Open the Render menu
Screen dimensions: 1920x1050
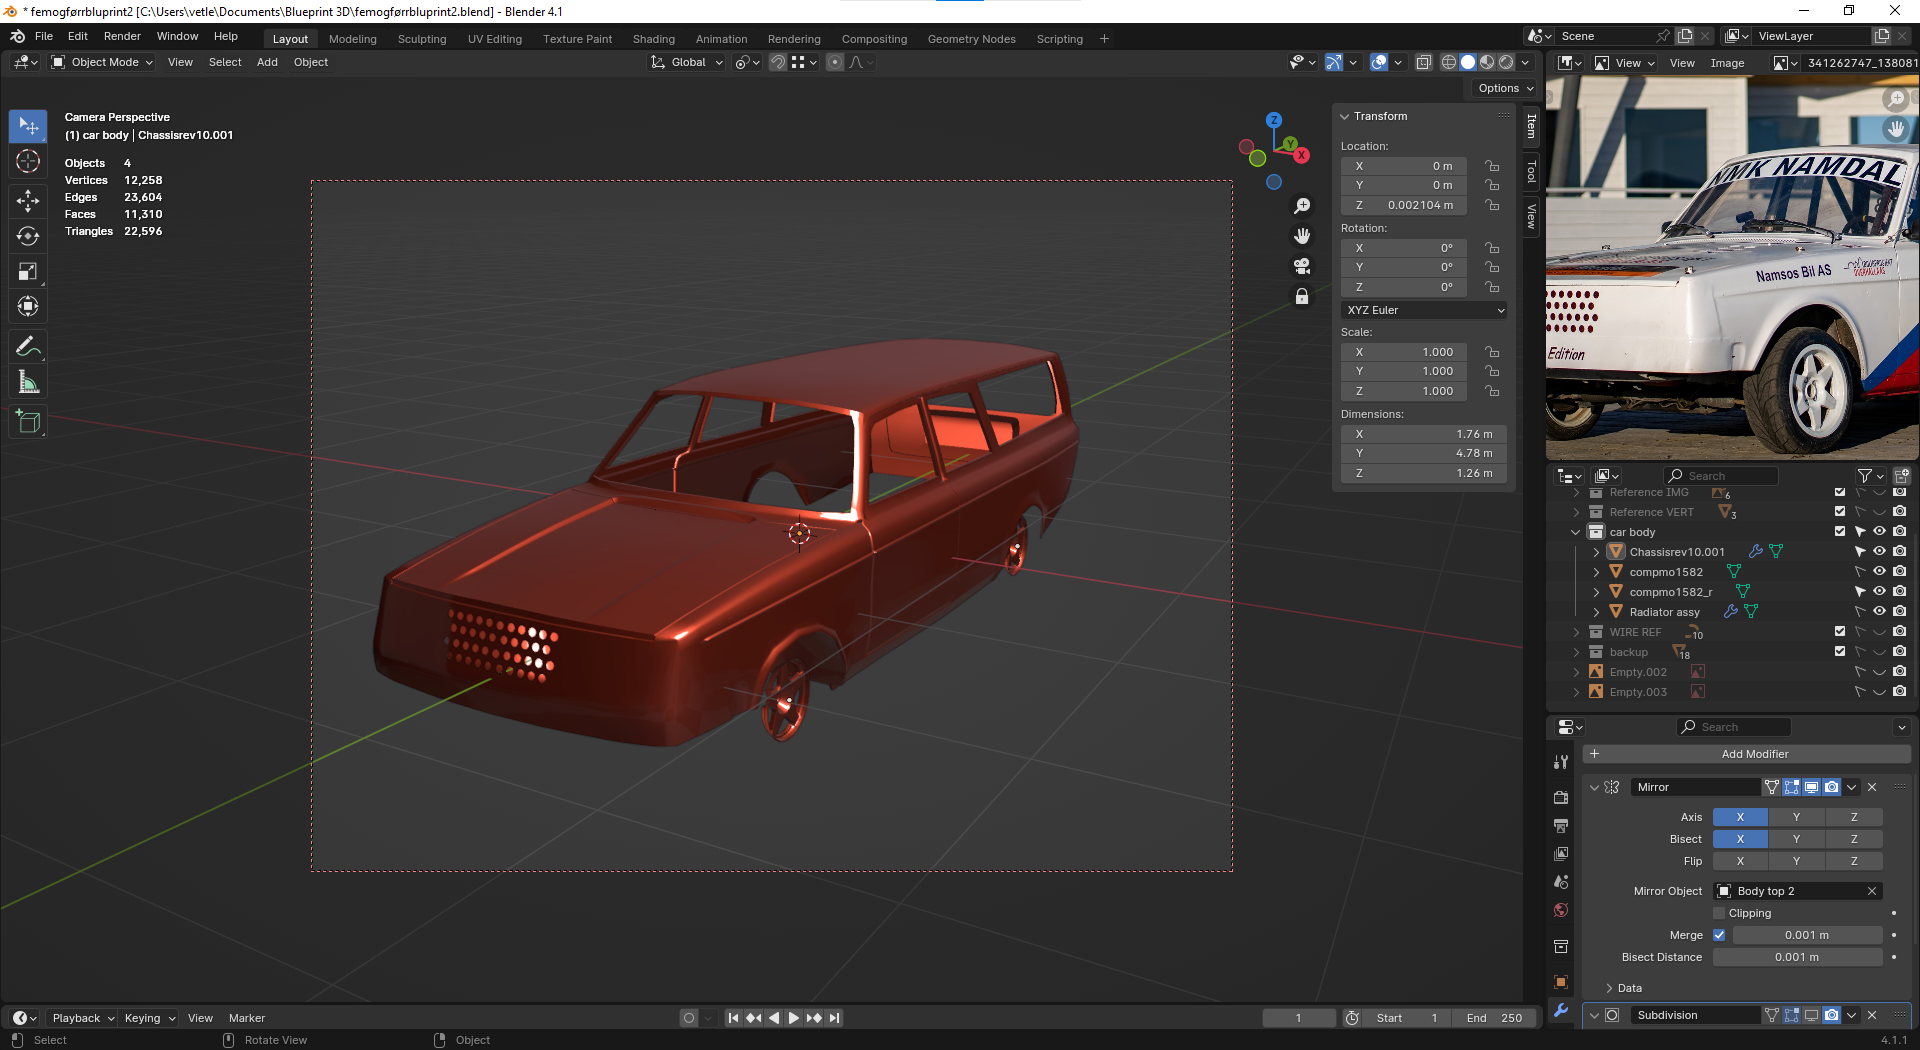tap(122, 36)
